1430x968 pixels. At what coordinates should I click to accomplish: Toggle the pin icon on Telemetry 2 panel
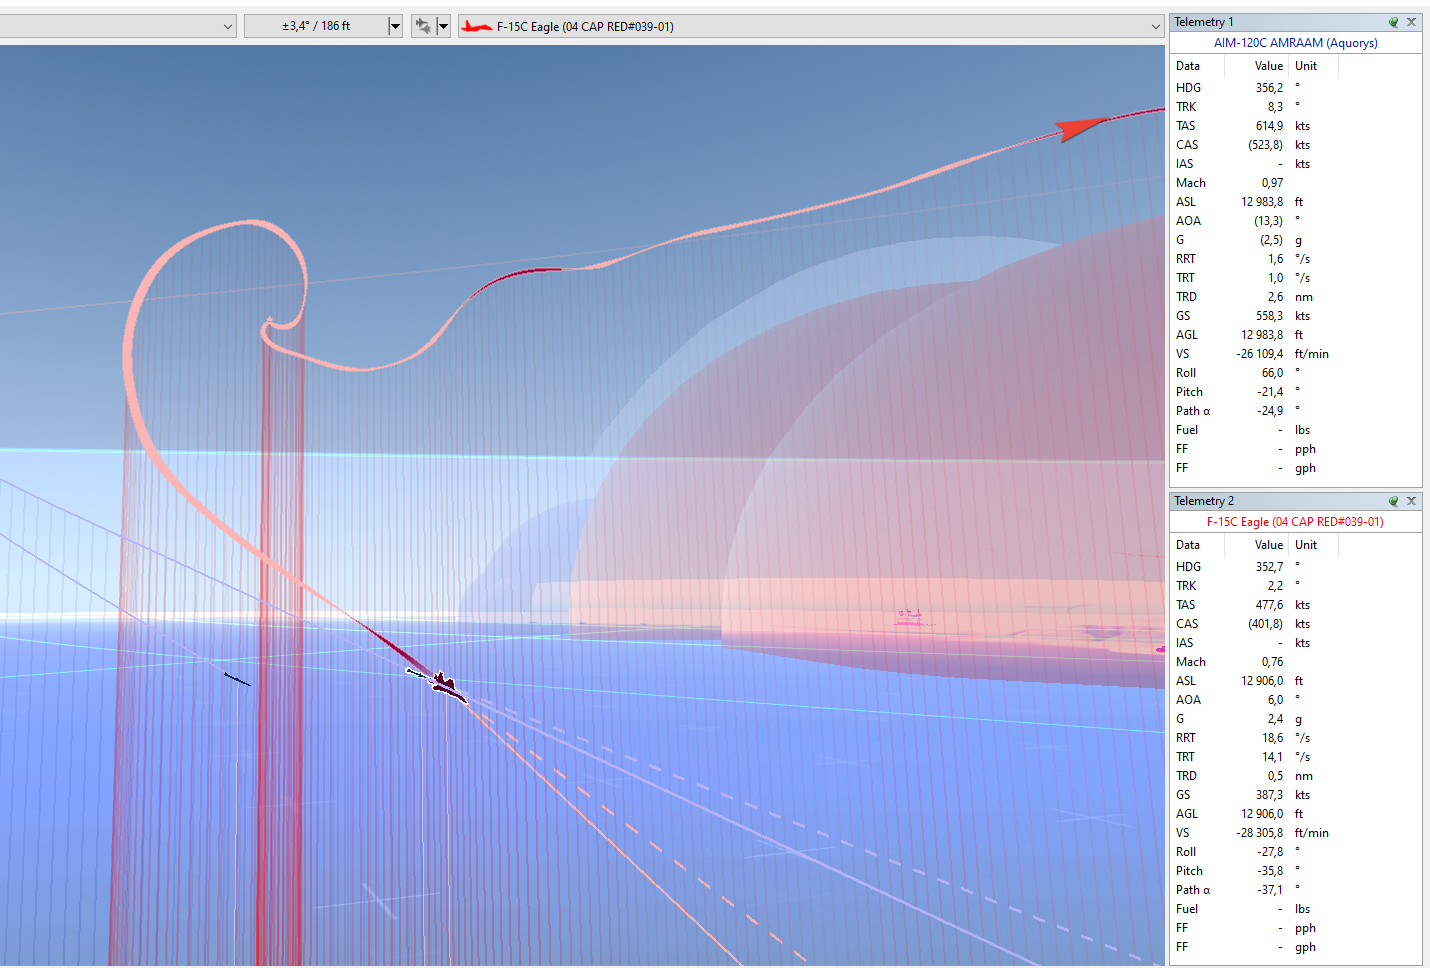click(x=1393, y=501)
